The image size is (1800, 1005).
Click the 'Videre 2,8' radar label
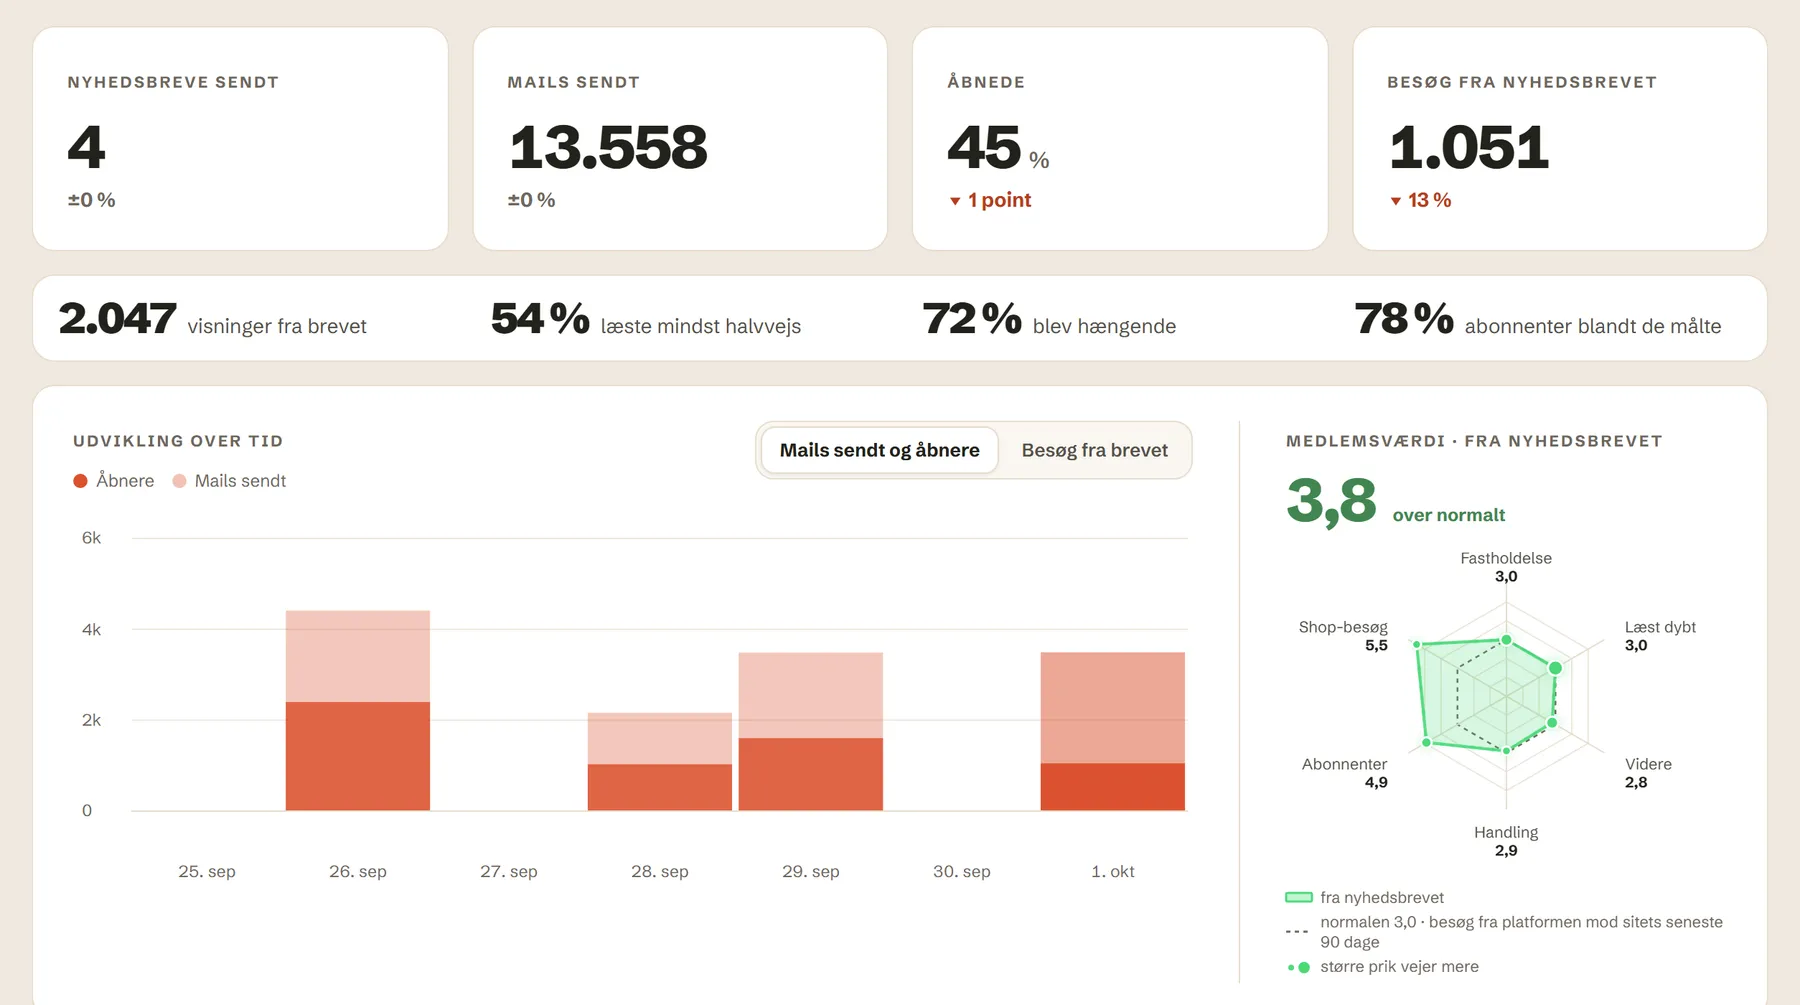1648,773
